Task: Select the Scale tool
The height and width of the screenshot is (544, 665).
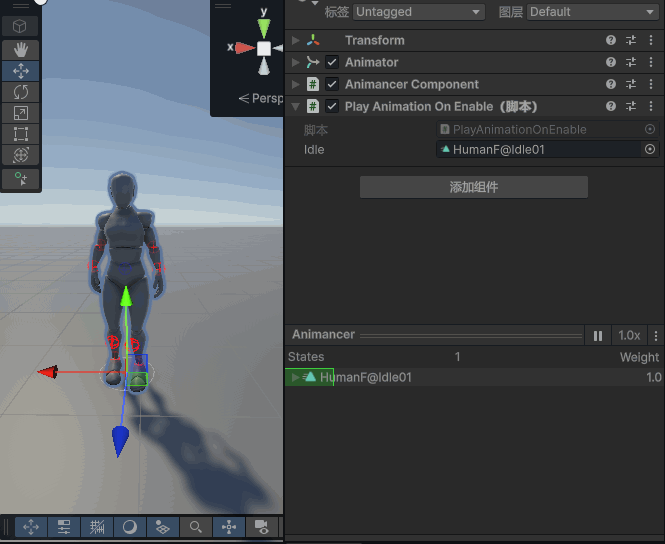Action: [20, 113]
